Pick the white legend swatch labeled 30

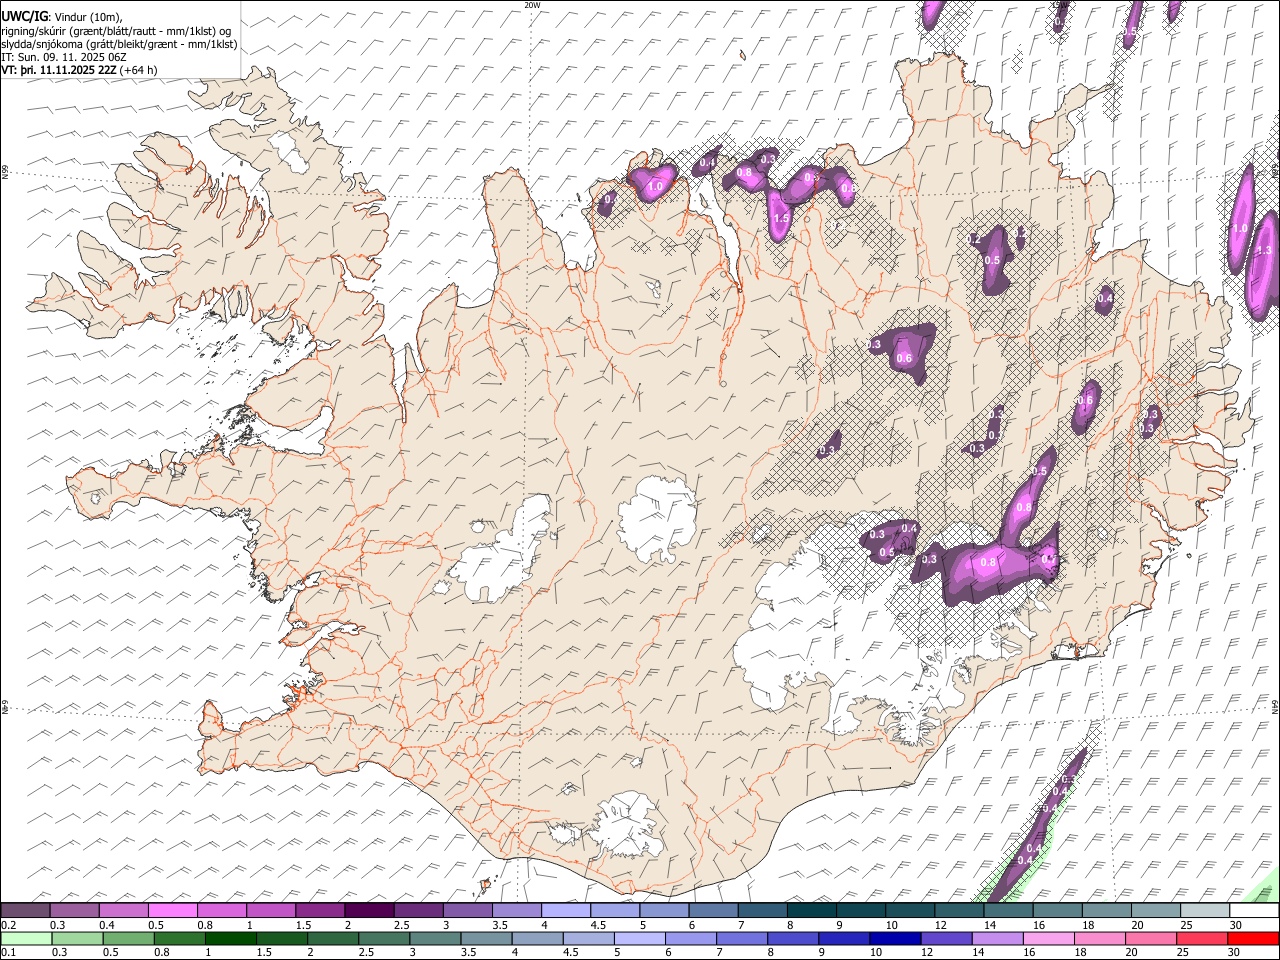[x=1254, y=911]
